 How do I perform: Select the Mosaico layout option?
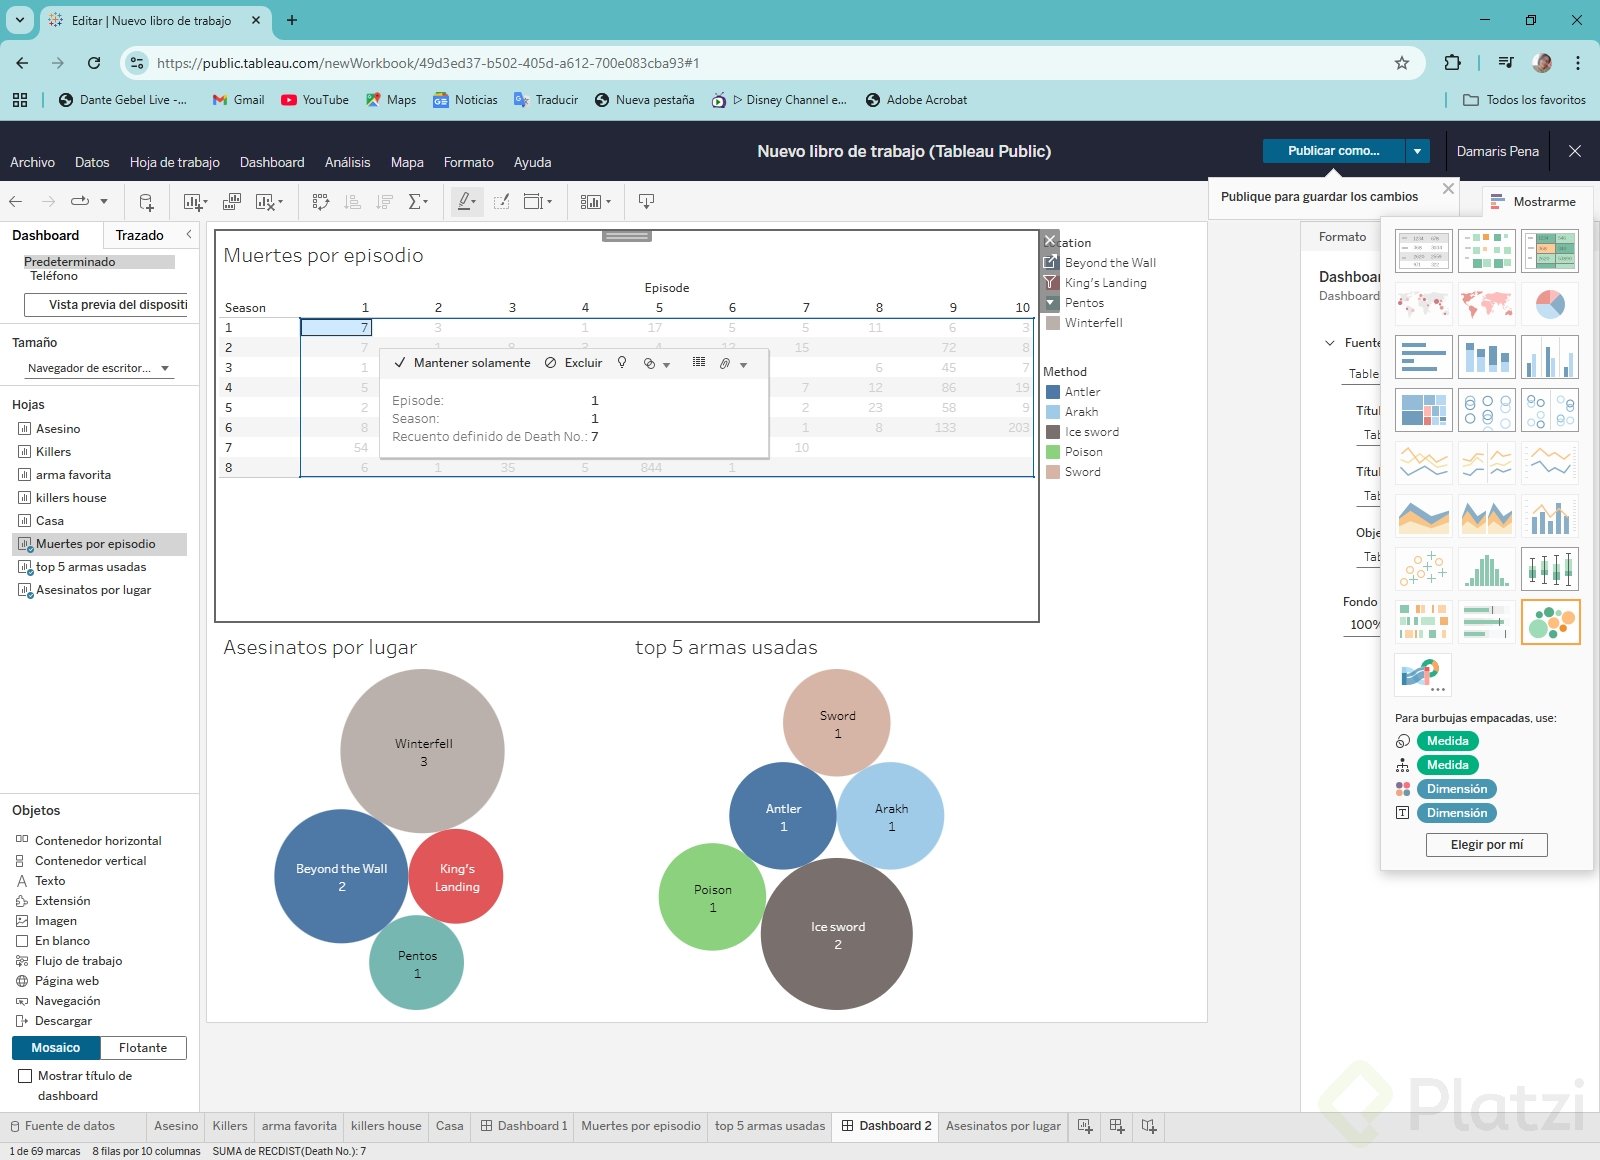pyautogui.click(x=56, y=1048)
